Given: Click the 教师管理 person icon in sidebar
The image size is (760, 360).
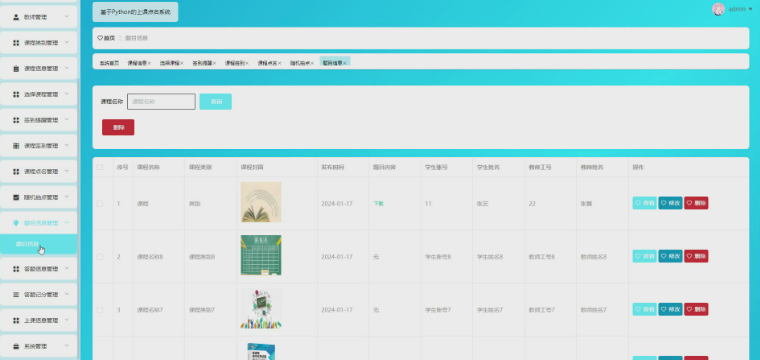Looking at the screenshot, I should point(16,17).
